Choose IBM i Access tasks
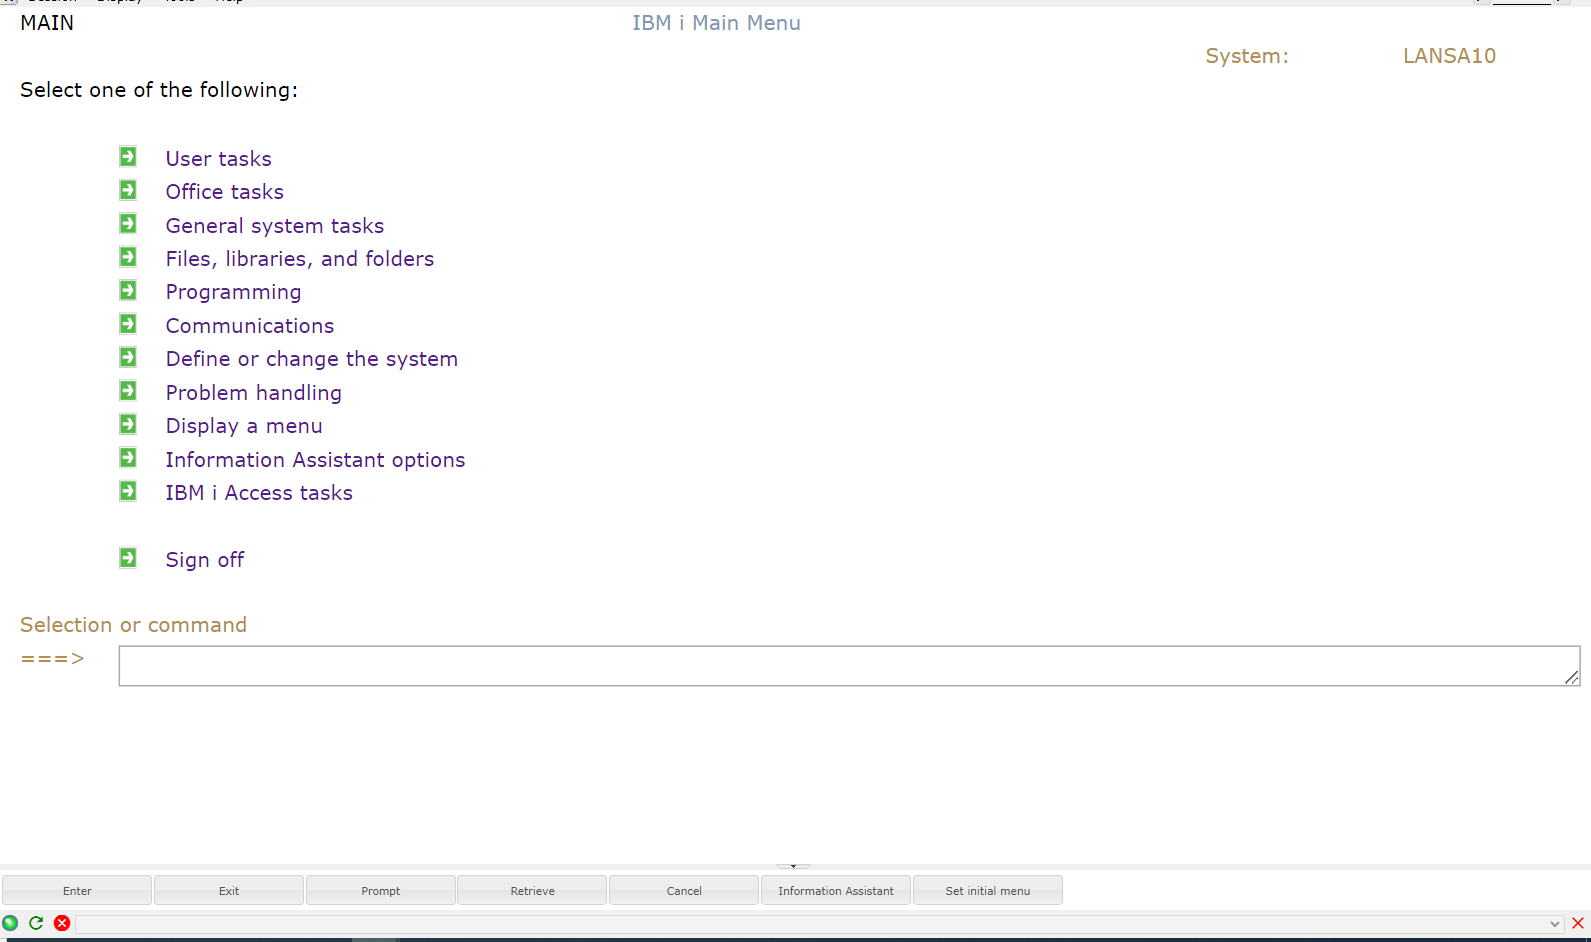 pyautogui.click(x=258, y=493)
